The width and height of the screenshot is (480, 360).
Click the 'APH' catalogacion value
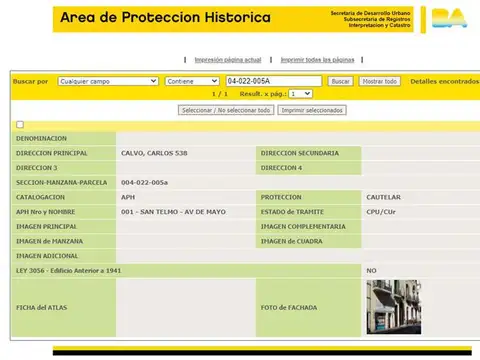[128, 197]
